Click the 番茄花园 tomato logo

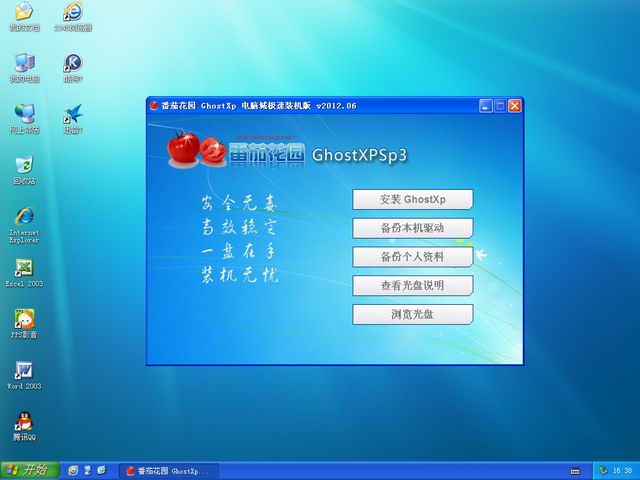pos(237,153)
